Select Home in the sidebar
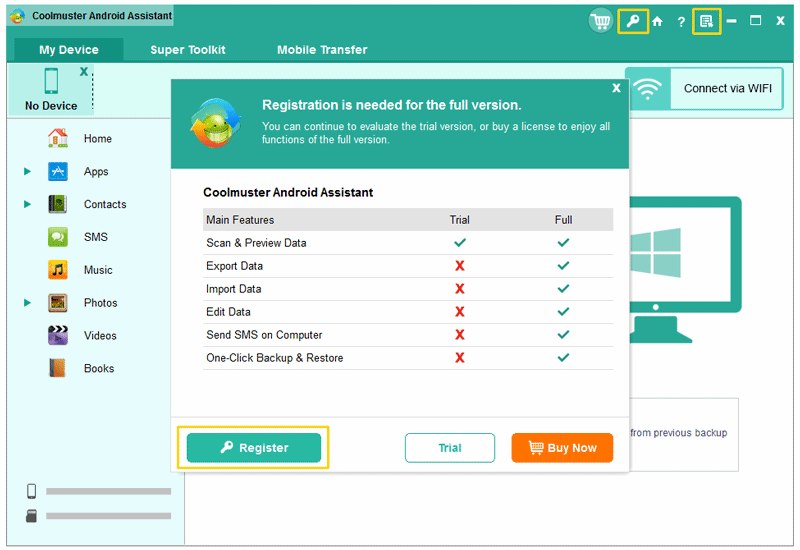 98,139
